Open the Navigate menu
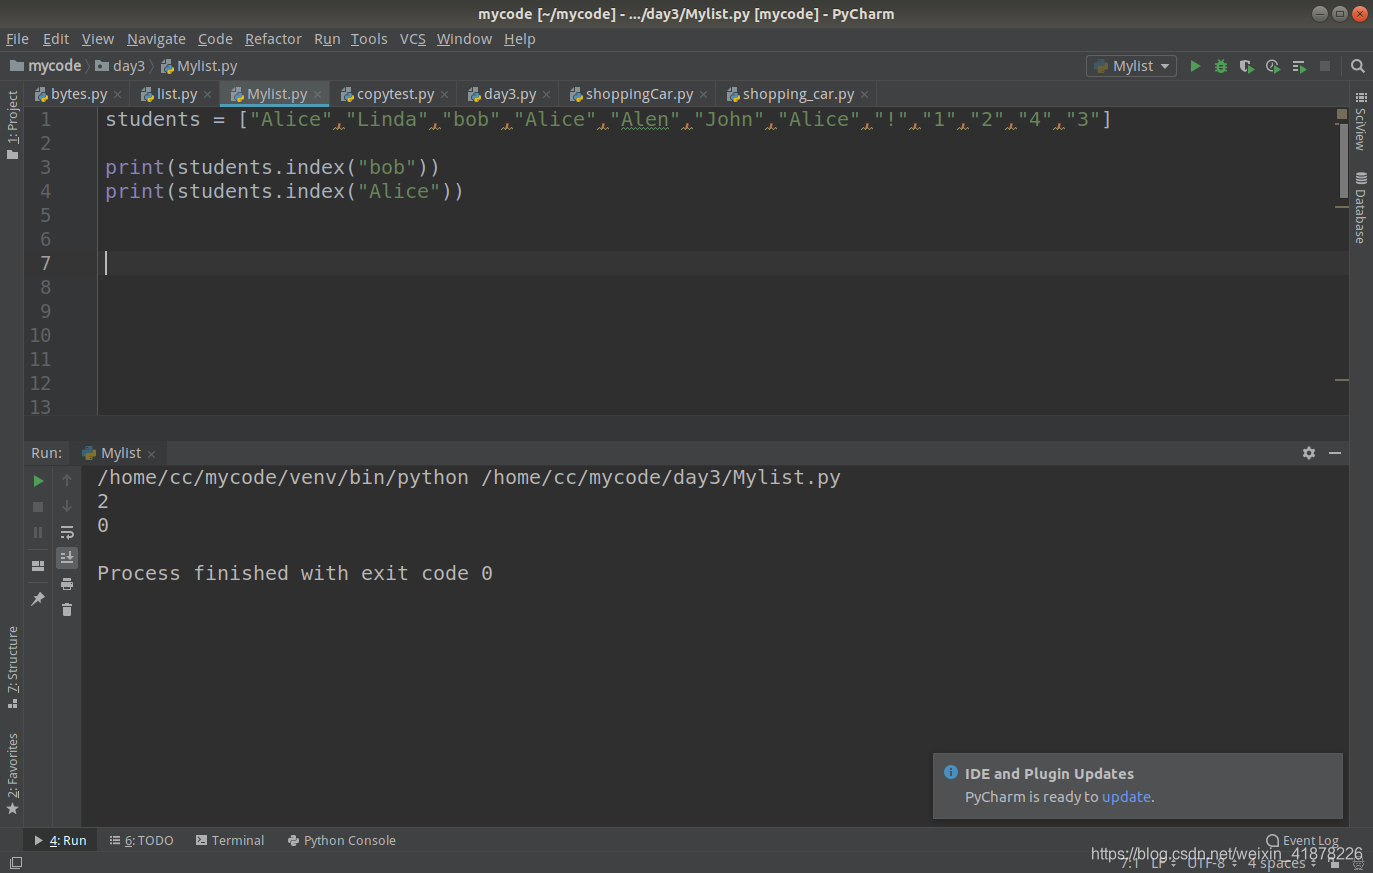 156,39
